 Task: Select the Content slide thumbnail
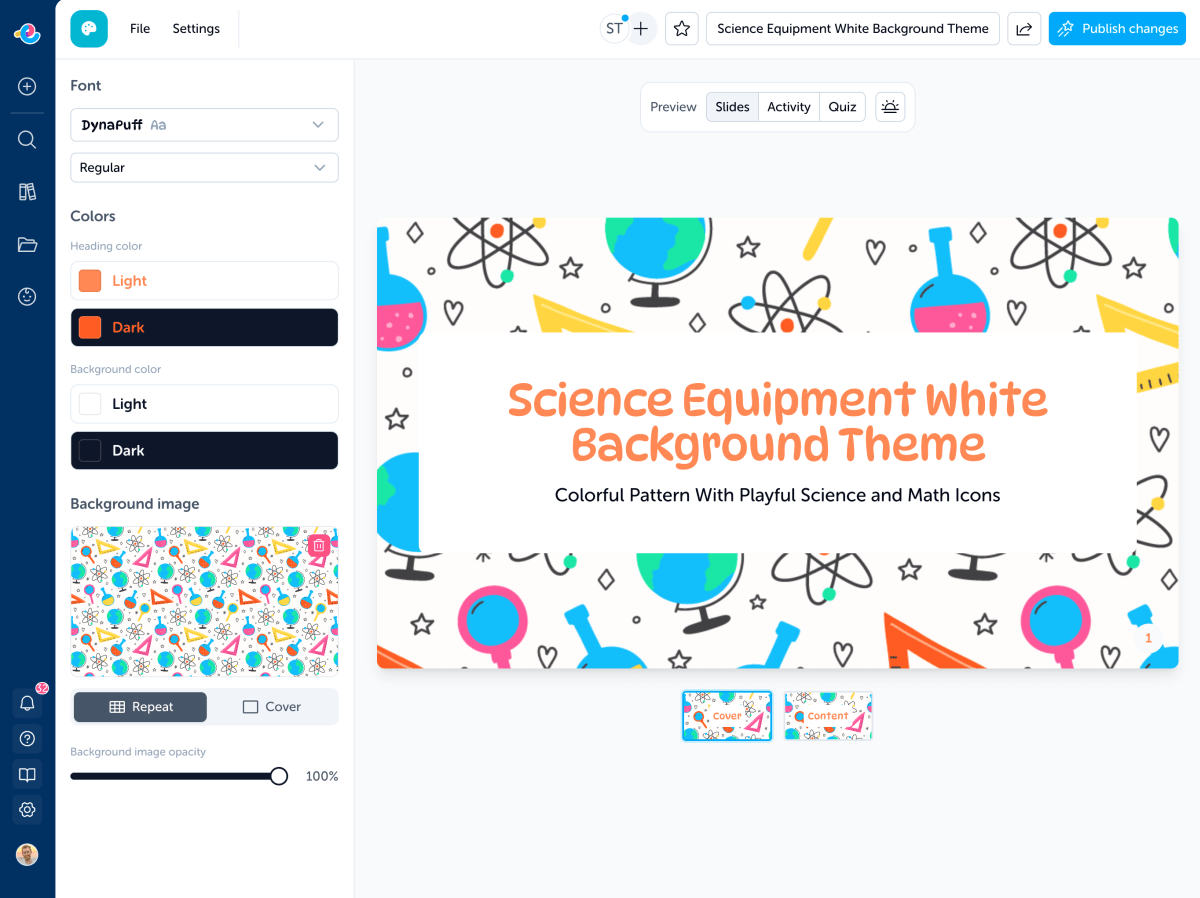pos(828,716)
